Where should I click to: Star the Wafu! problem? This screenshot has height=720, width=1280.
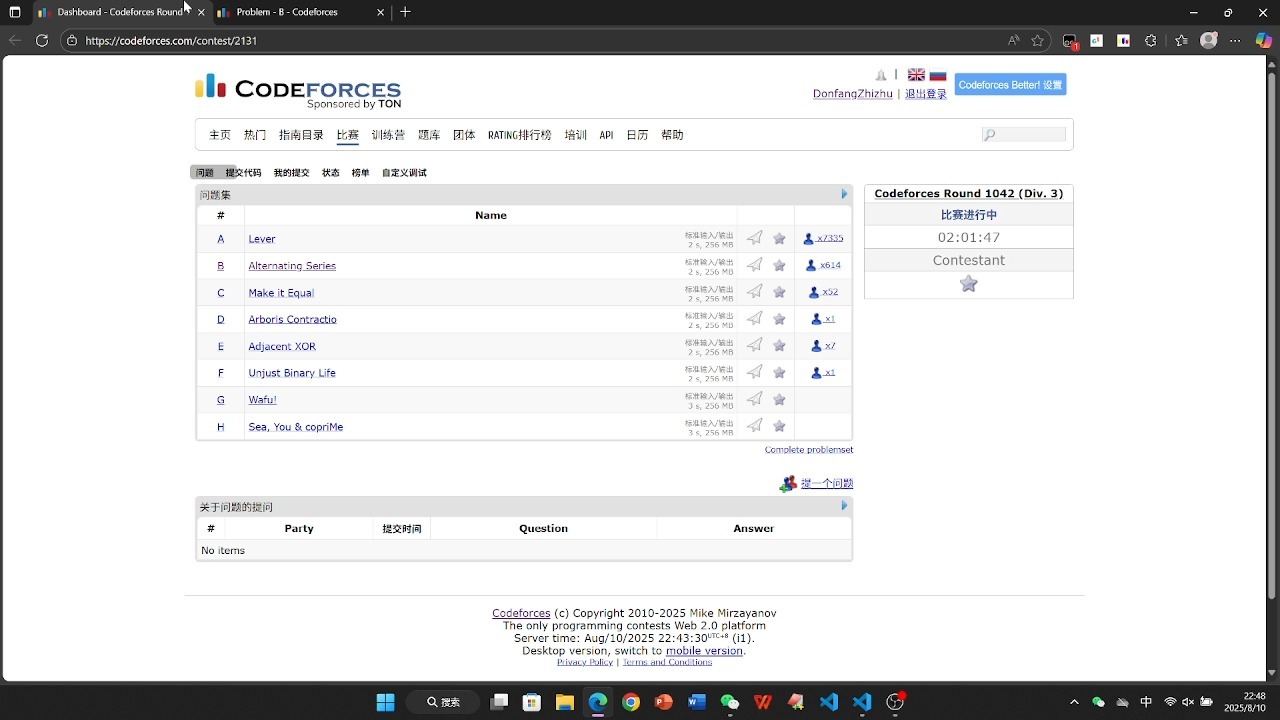tap(780, 399)
